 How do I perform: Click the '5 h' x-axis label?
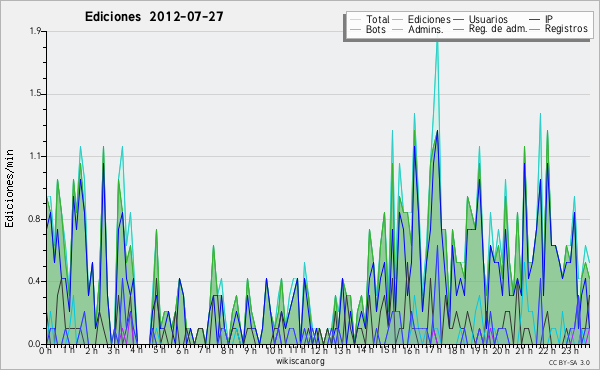pyautogui.click(x=159, y=350)
